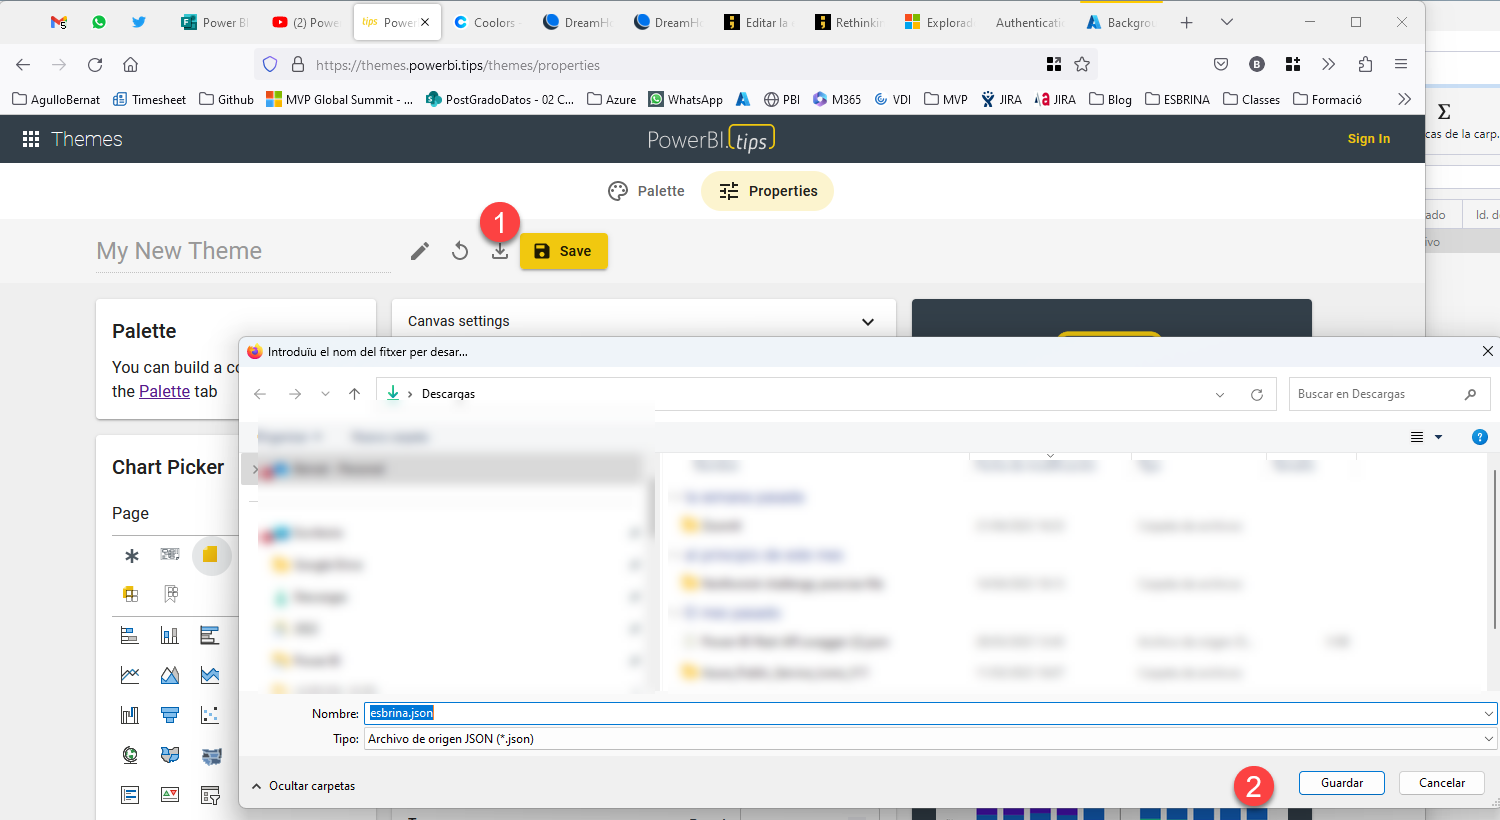Collapse folders with Ocultar carpetas
Screen dimensions: 1500x820
click(x=303, y=786)
